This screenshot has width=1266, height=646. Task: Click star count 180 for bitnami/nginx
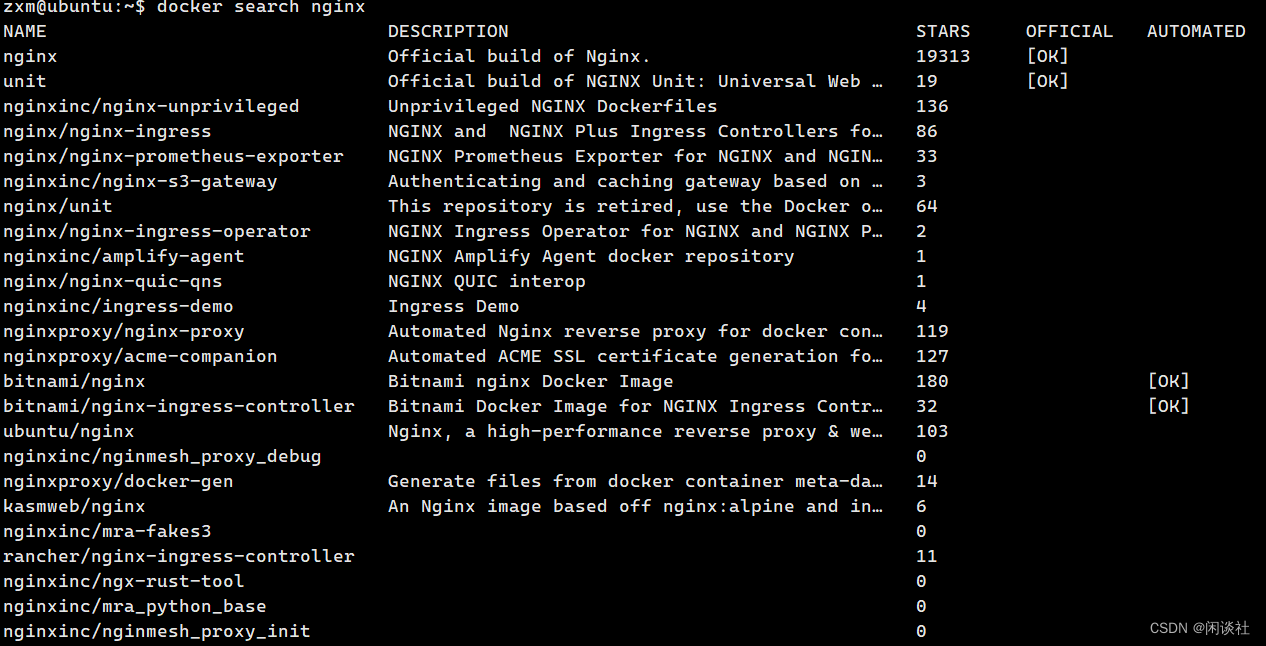coord(932,381)
